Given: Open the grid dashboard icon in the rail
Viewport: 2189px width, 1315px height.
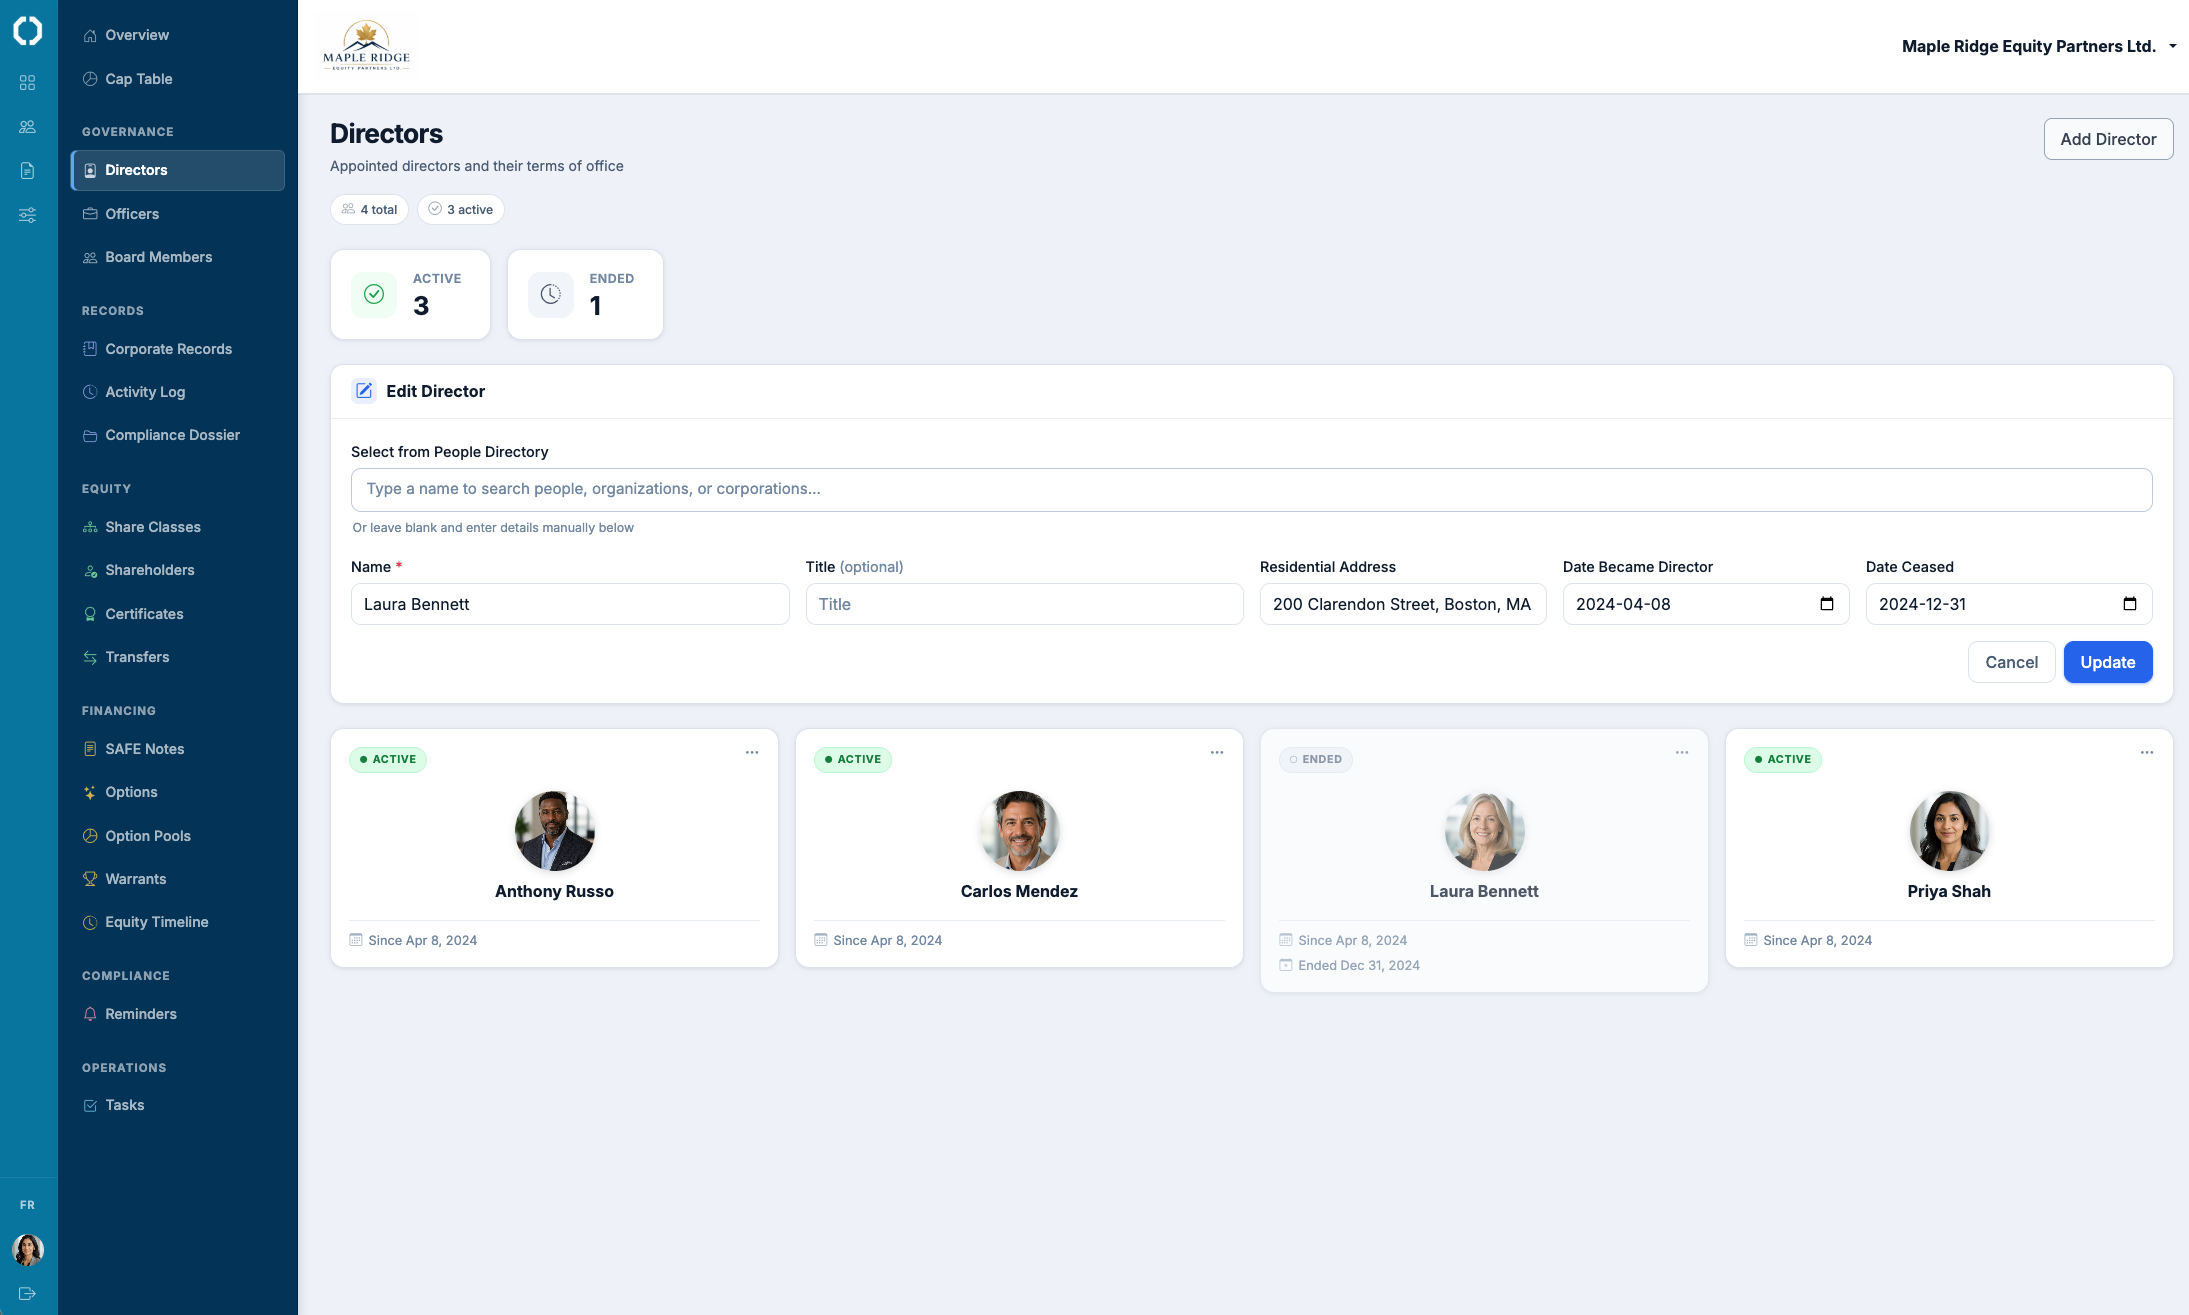Looking at the screenshot, I should coord(28,82).
